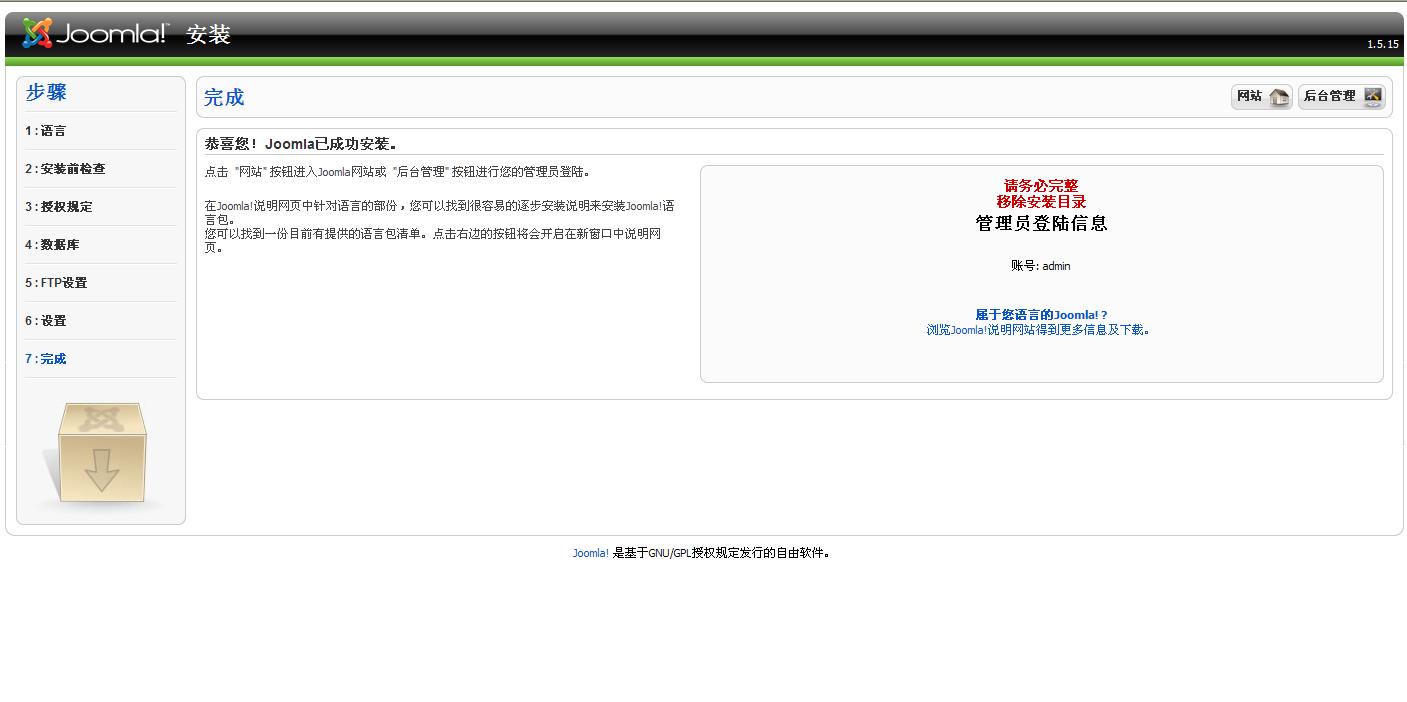Select step 3: 授权规定

click(x=59, y=207)
